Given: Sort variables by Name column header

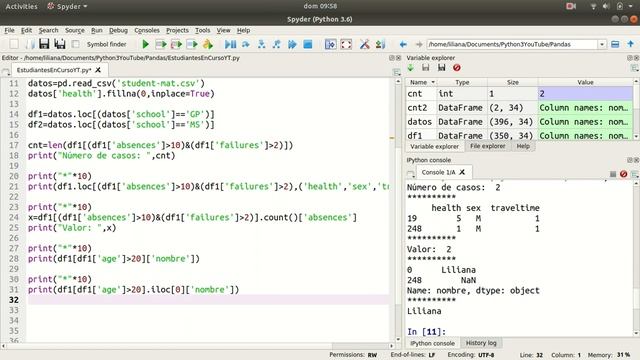Looking at the screenshot, I should pyautogui.click(x=421, y=82).
